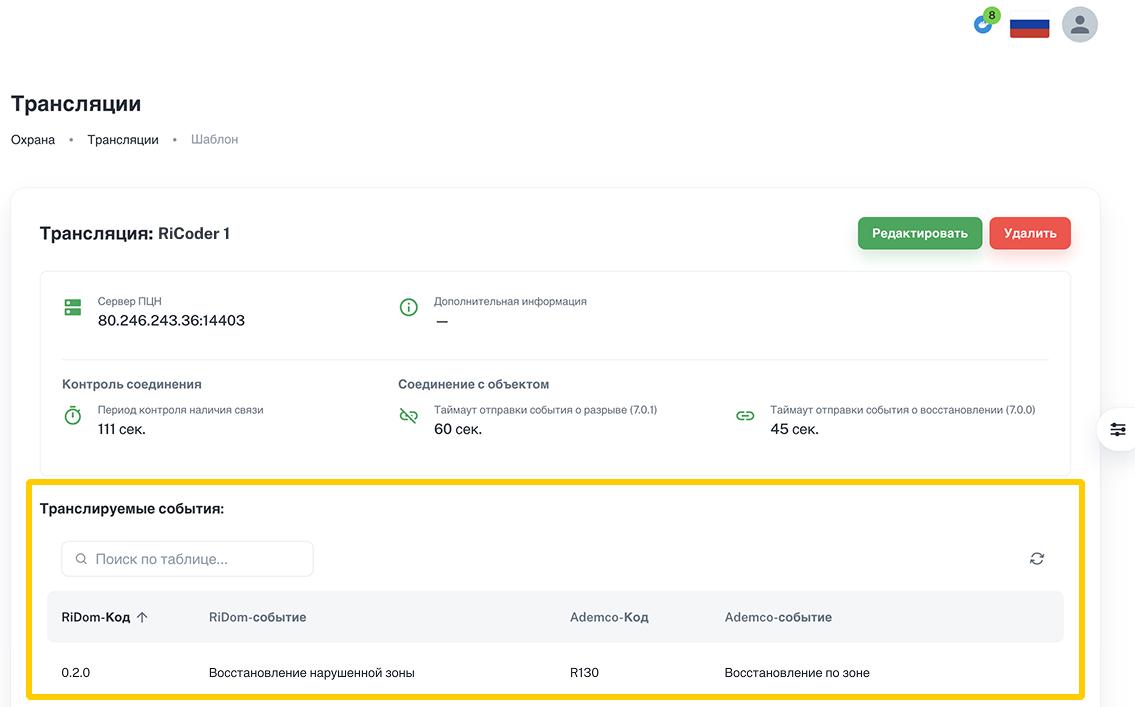
Task: Sort by RiDom-событие column header
Action: tap(257, 617)
